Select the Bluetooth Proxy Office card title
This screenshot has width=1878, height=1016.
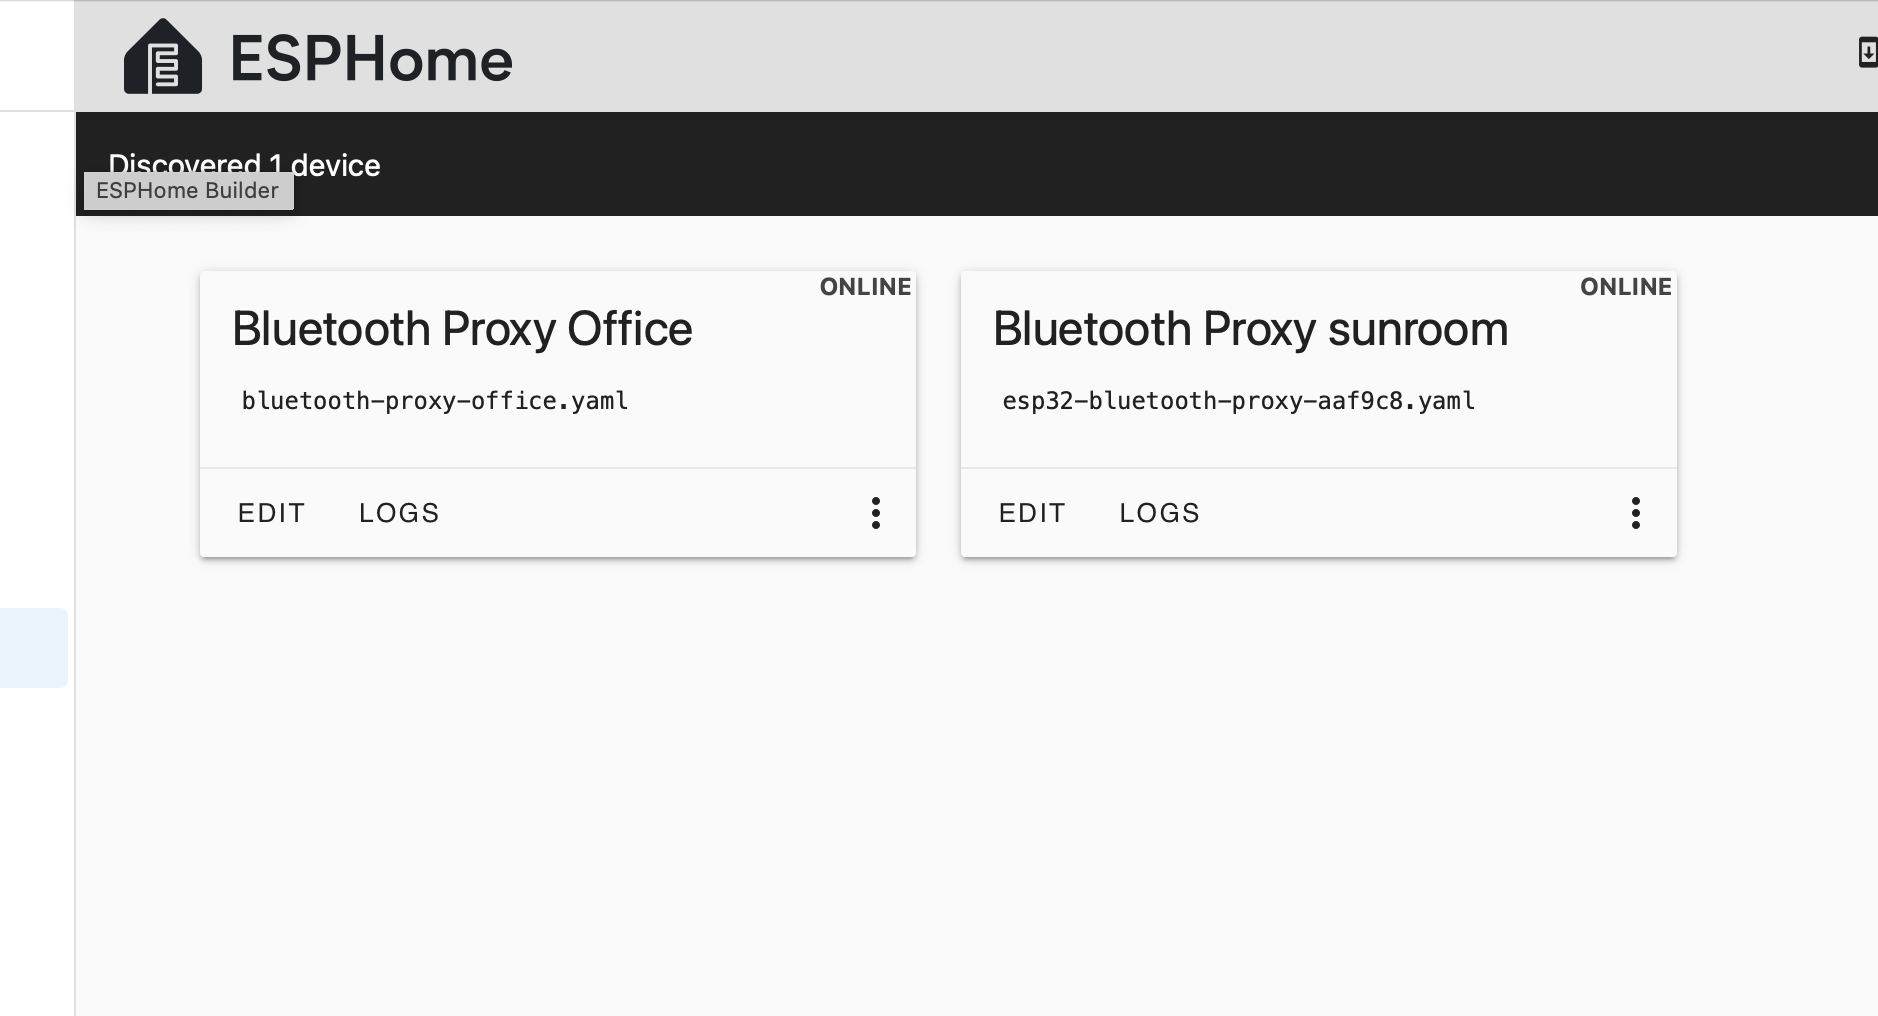(x=462, y=329)
